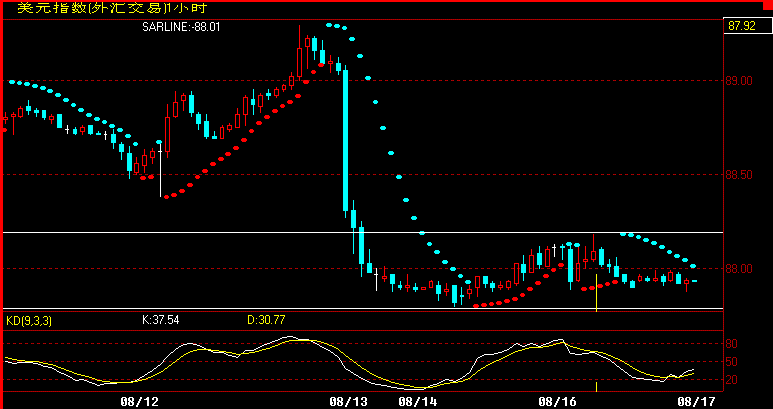The image size is (773, 409).
Task: Click the 89.00 price axis label
Action: pos(738,80)
